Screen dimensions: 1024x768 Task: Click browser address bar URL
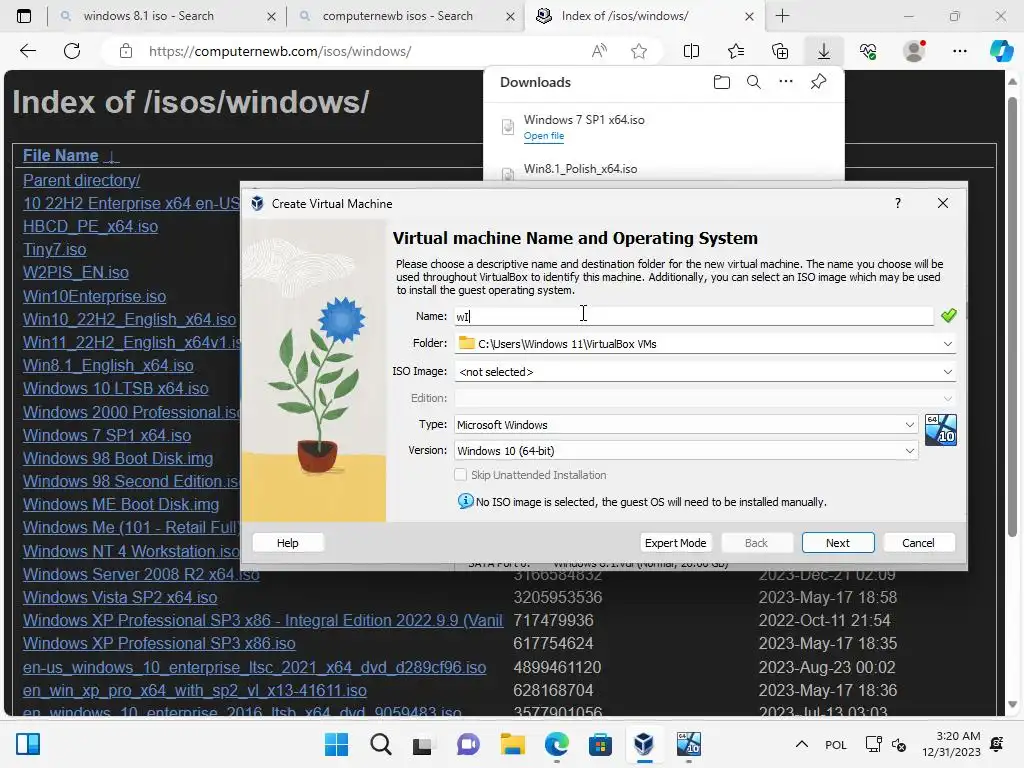click(x=280, y=51)
